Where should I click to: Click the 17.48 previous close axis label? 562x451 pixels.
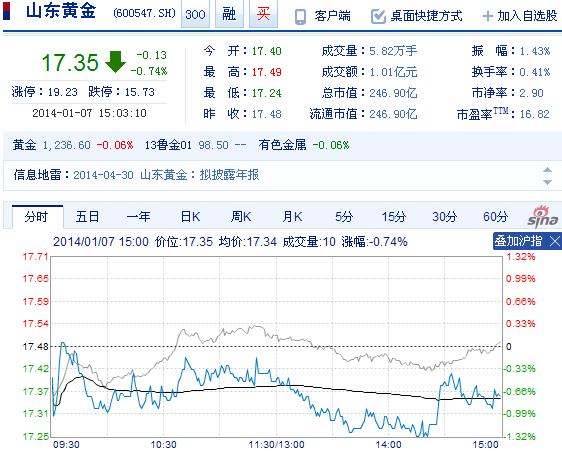[35, 347]
